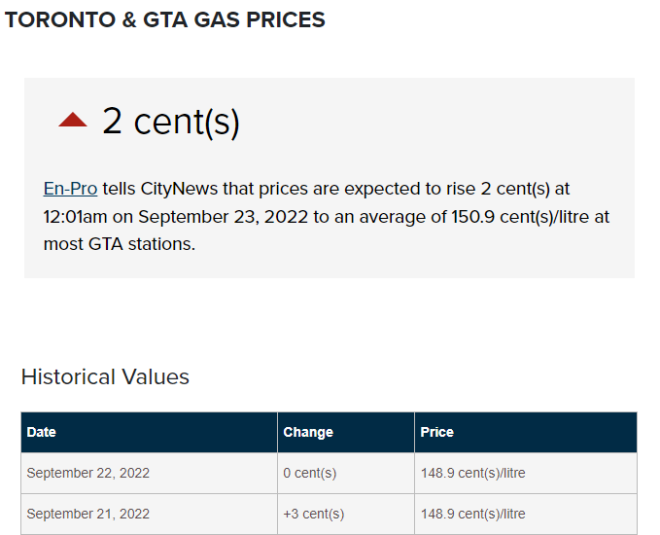Image resolution: width=660 pixels, height=535 pixels.
Task: Click the 'most GTA stations' text line
Action: (120, 244)
